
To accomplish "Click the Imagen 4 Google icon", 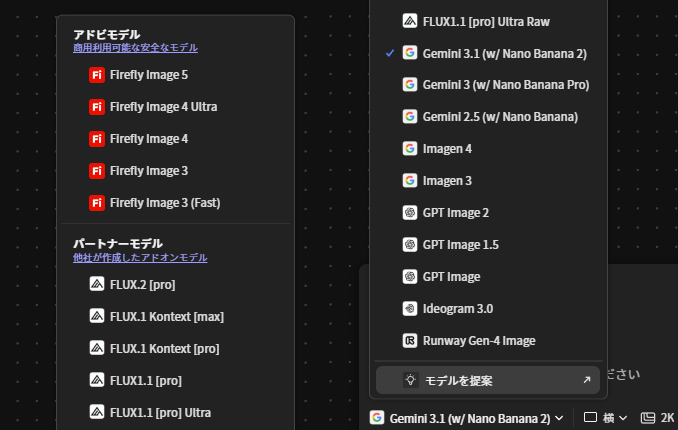I will pos(410,148).
